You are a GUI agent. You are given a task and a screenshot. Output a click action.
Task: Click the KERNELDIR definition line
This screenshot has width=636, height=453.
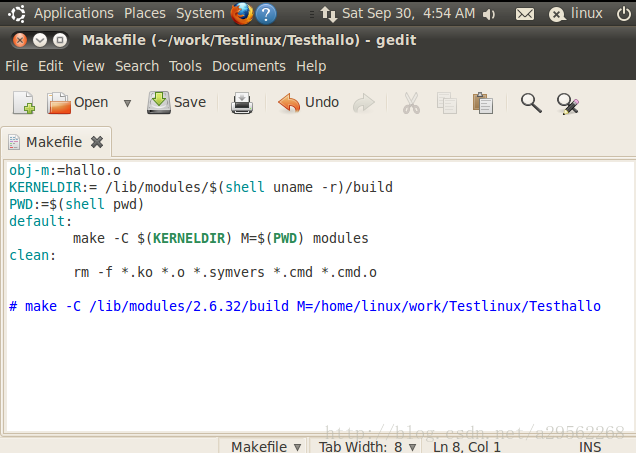click(201, 187)
